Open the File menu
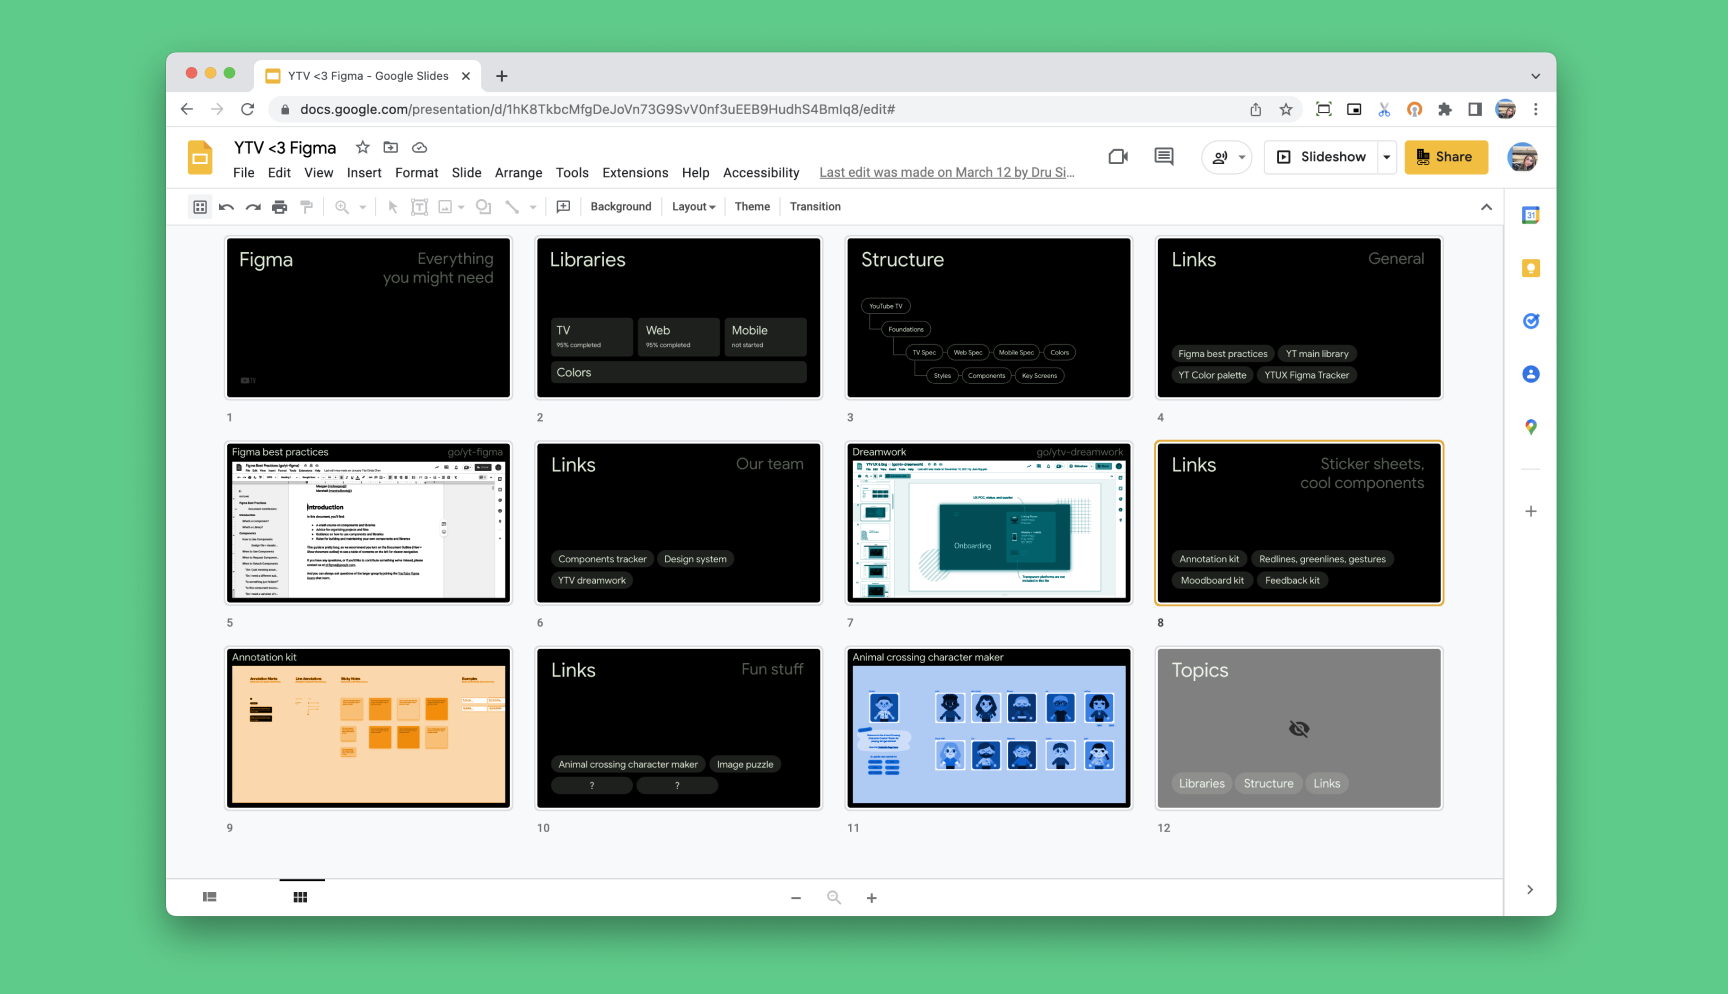 [x=243, y=173]
